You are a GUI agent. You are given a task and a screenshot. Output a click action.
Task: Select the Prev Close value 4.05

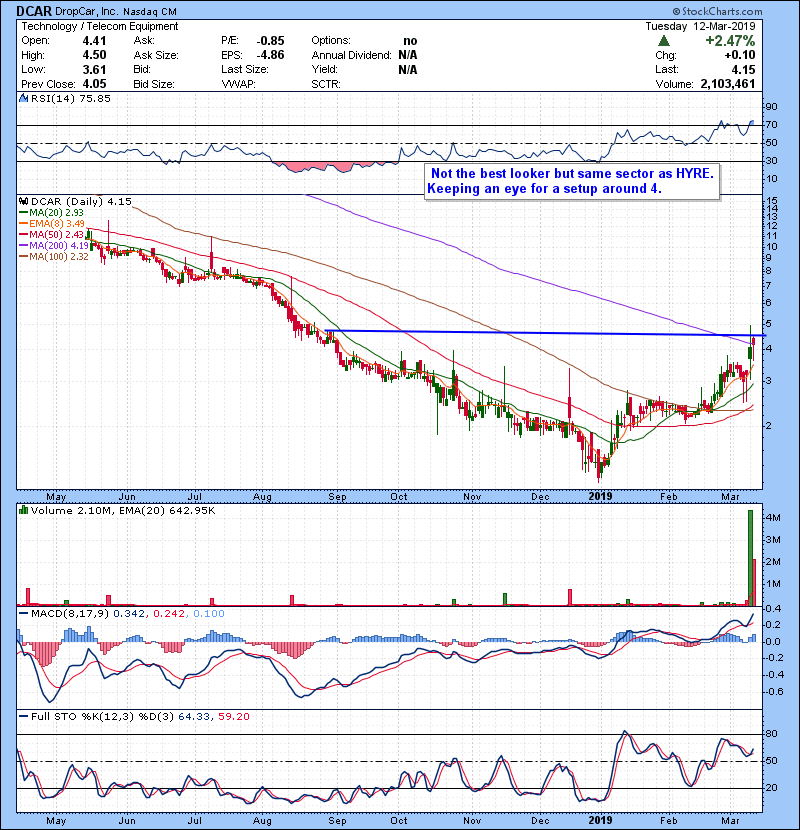click(94, 84)
